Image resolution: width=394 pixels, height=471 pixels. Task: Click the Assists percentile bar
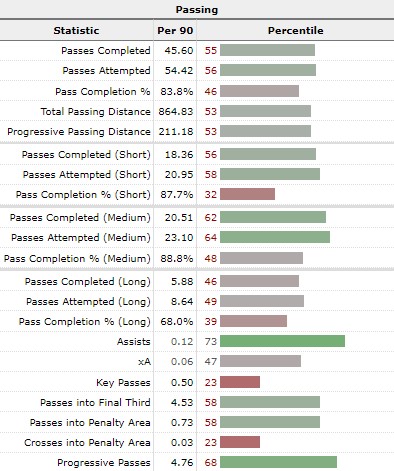[x=282, y=341]
